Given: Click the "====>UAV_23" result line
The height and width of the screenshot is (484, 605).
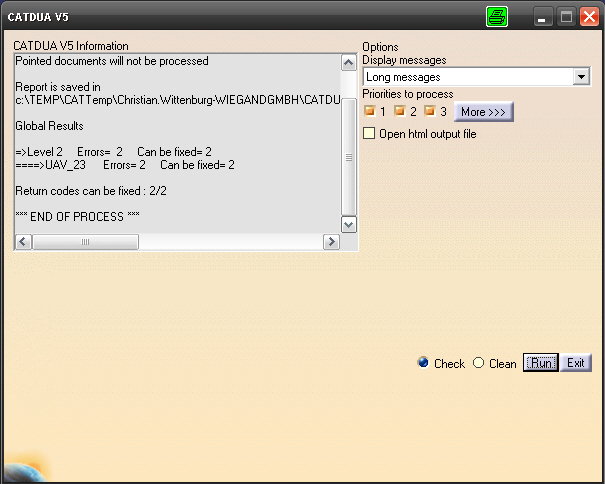Looking at the screenshot, I should tap(125, 165).
